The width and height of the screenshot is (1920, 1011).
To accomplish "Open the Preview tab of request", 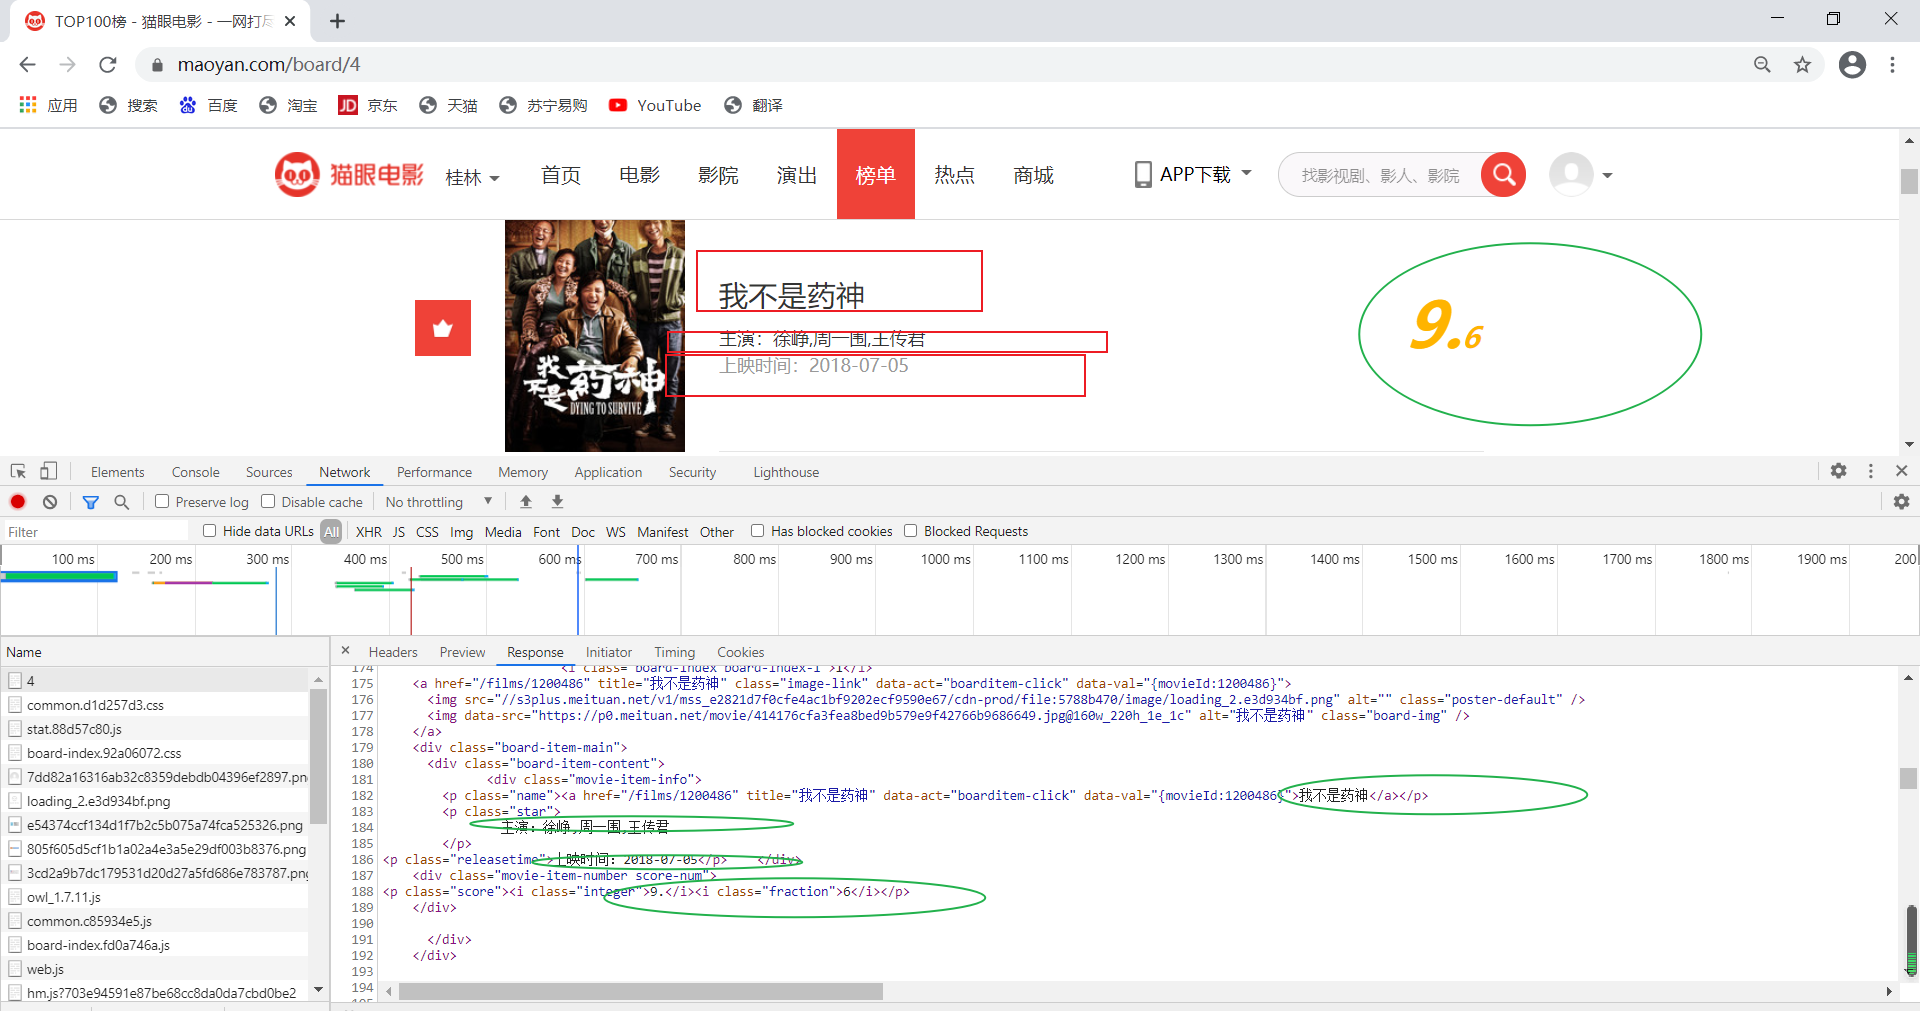I will (462, 652).
